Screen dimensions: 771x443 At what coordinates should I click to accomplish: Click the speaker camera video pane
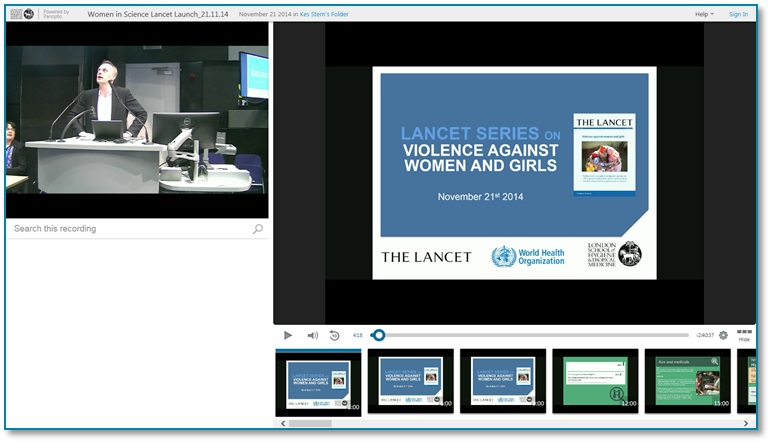137,119
